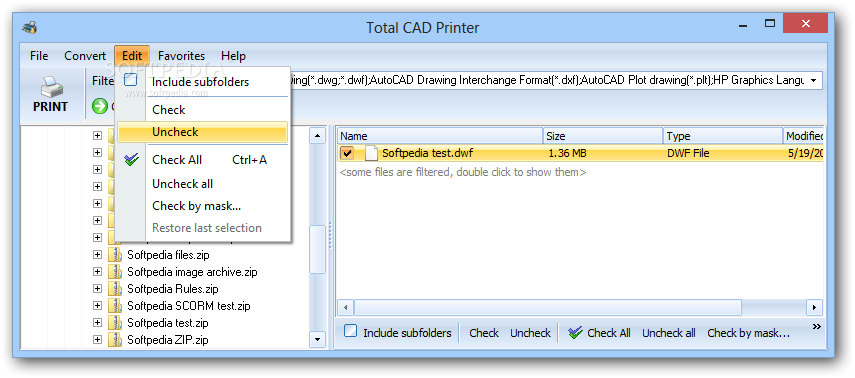Expand Softpedia Rules.zip tree node

click(x=97, y=289)
